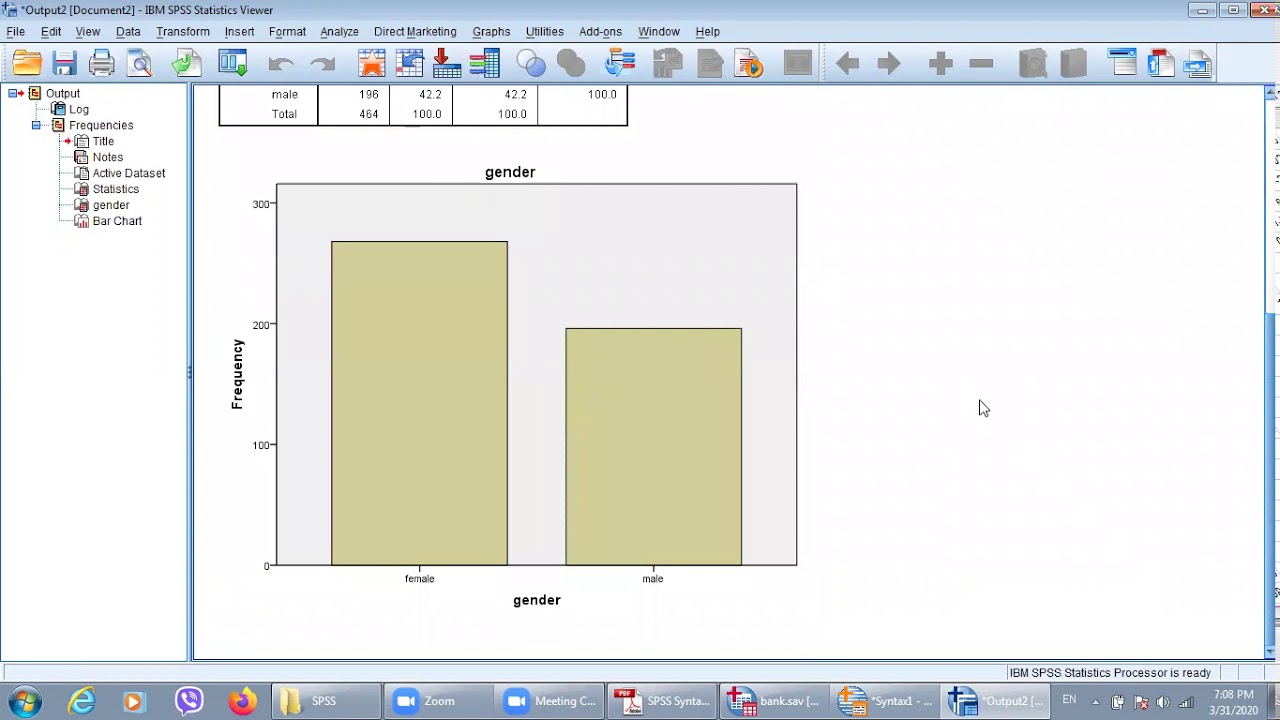
Task: Click the Export output green arrow icon
Action: (x=186, y=64)
